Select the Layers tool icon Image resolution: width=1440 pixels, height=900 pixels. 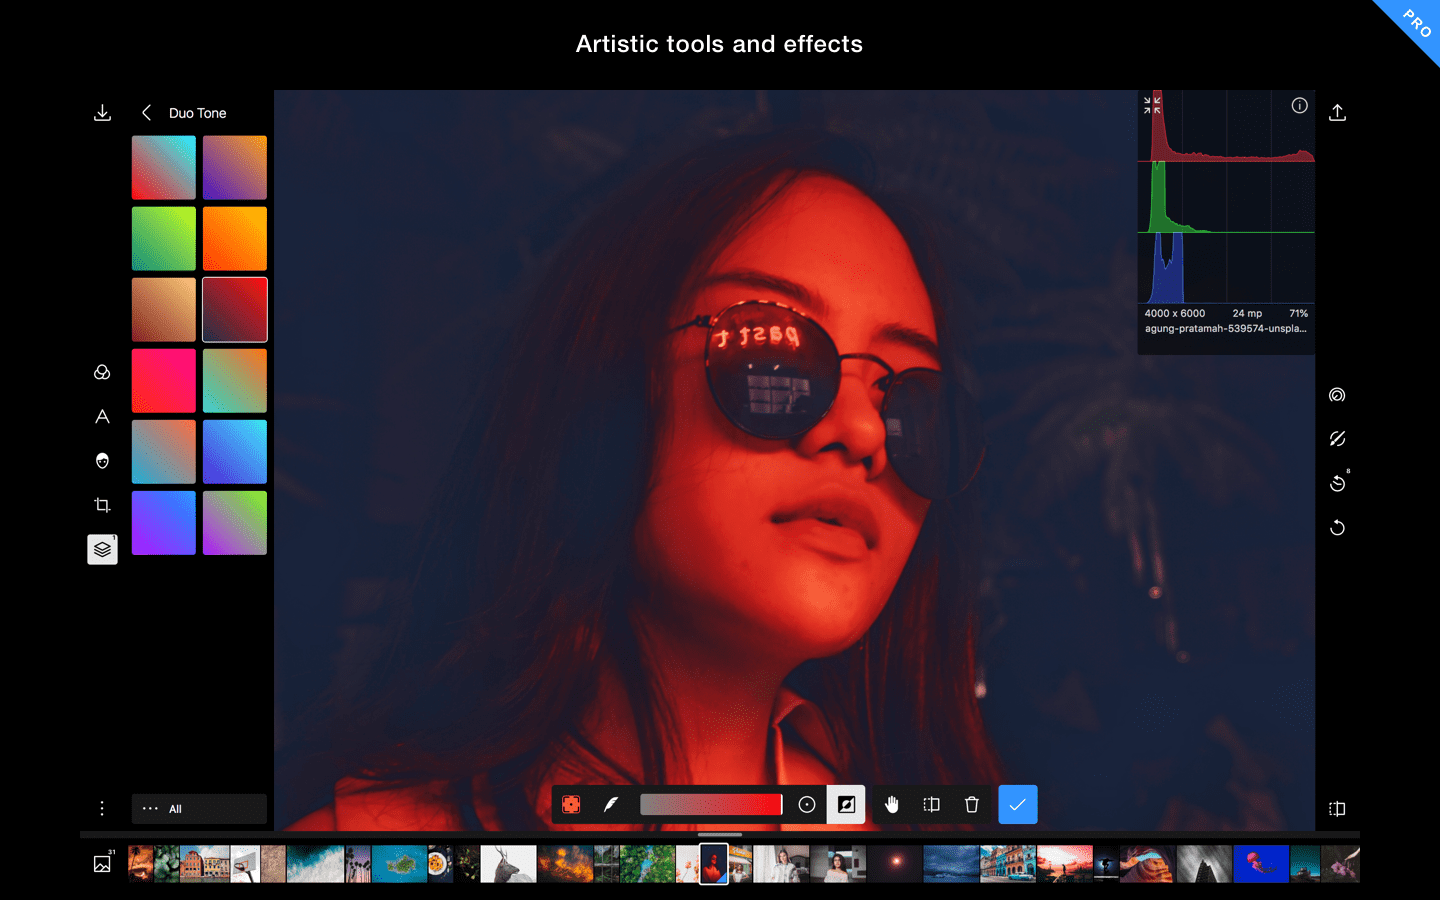(102, 549)
